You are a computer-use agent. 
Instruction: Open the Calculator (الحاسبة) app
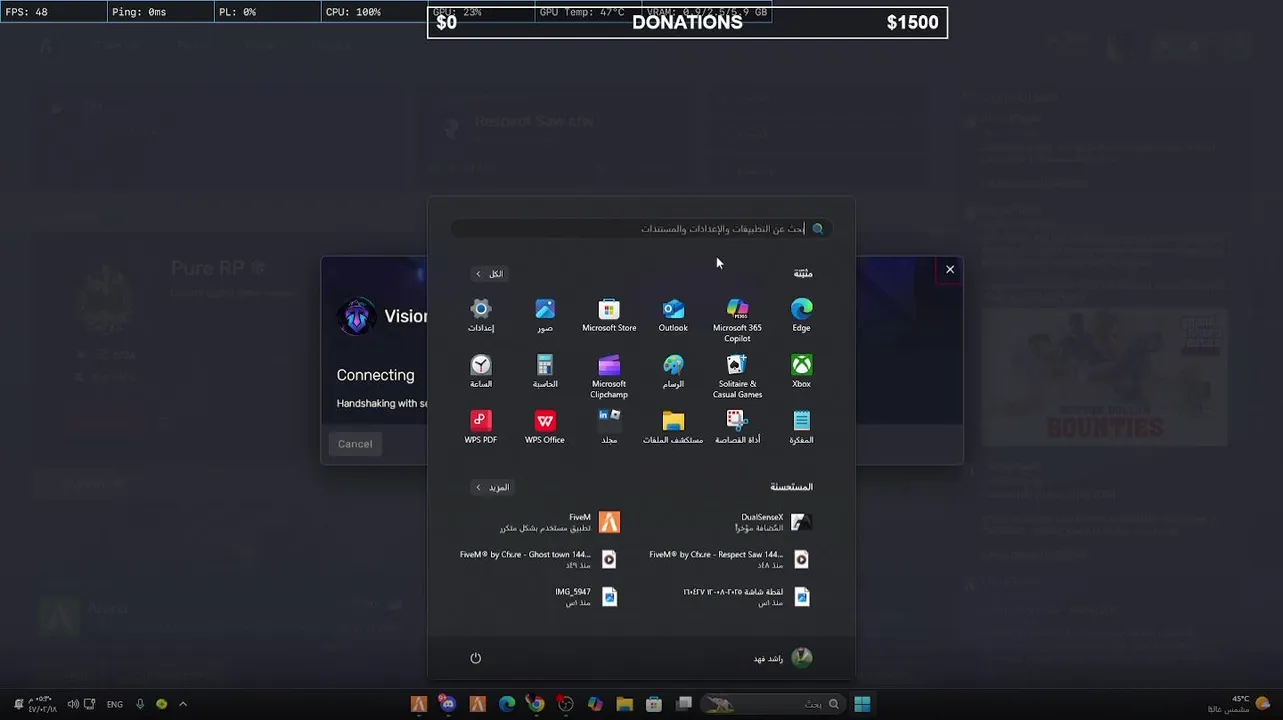(x=545, y=371)
